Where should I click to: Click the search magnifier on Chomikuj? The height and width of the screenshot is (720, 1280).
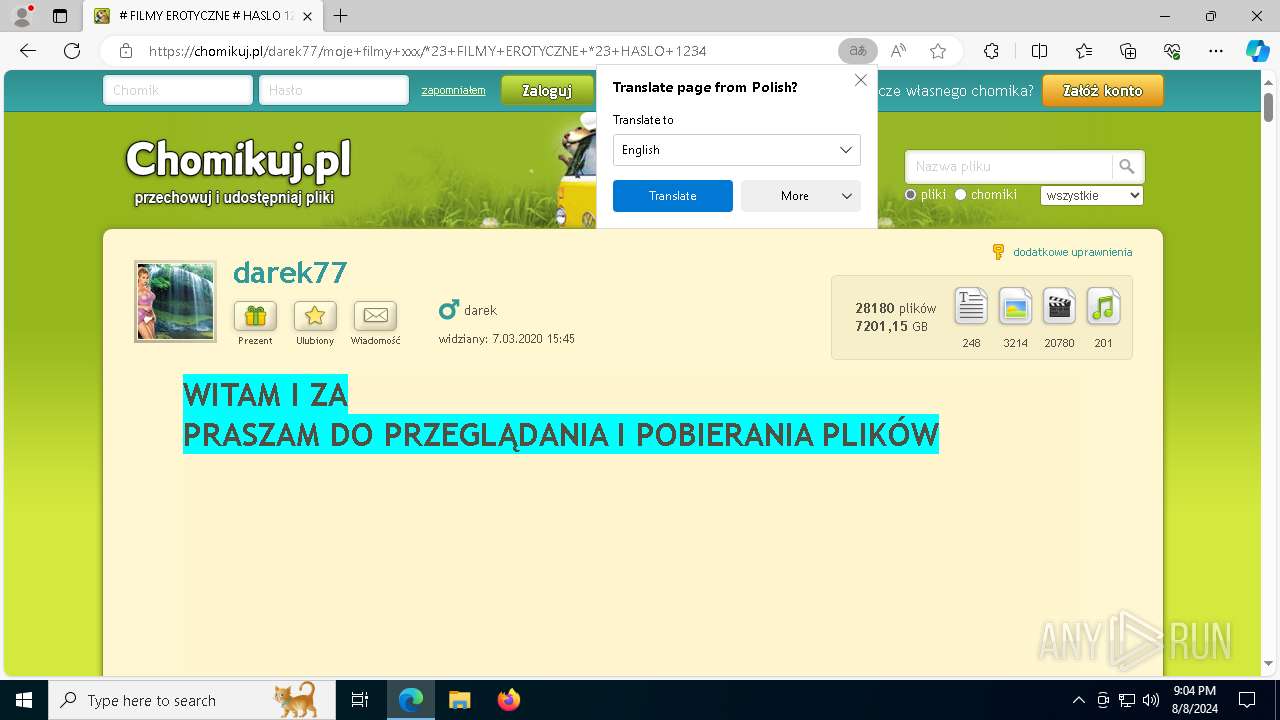(1127, 167)
